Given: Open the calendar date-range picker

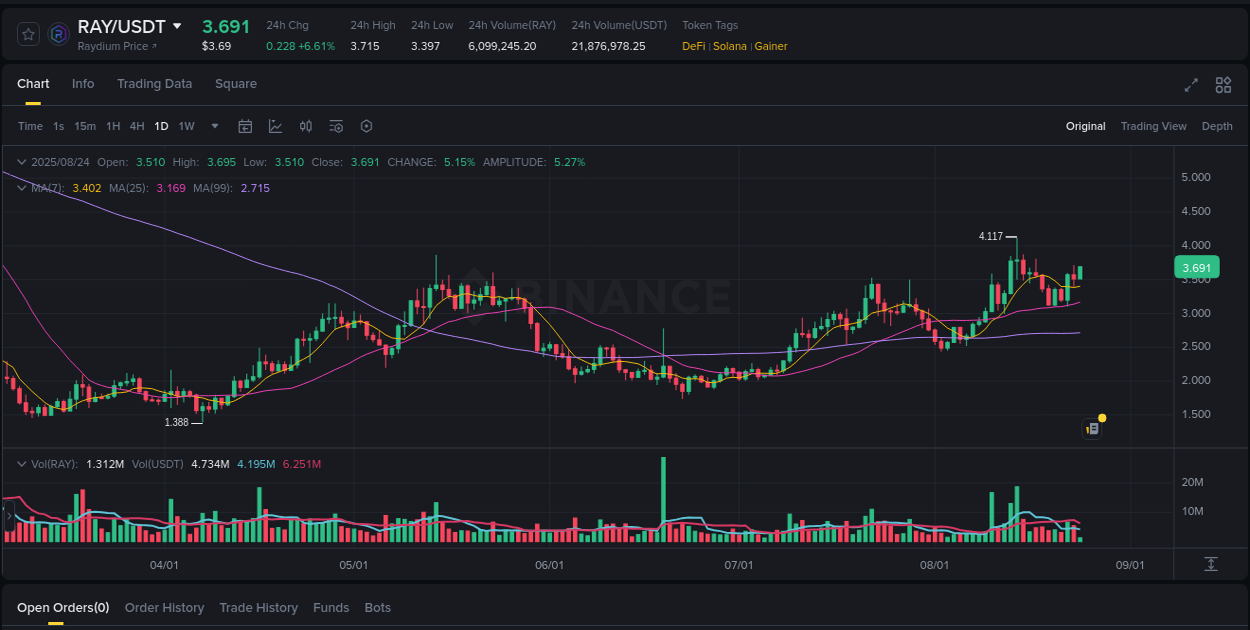Looking at the screenshot, I should (x=245, y=126).
